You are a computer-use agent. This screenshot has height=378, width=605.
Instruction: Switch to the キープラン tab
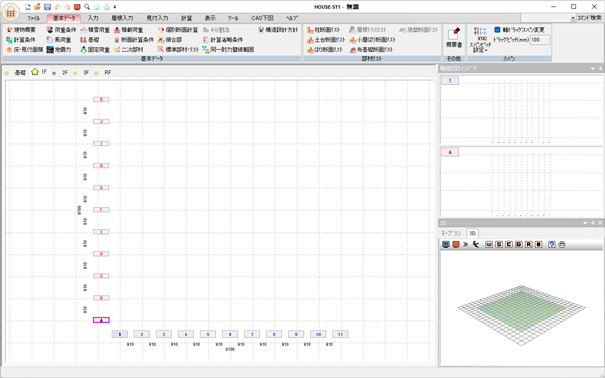451,233
